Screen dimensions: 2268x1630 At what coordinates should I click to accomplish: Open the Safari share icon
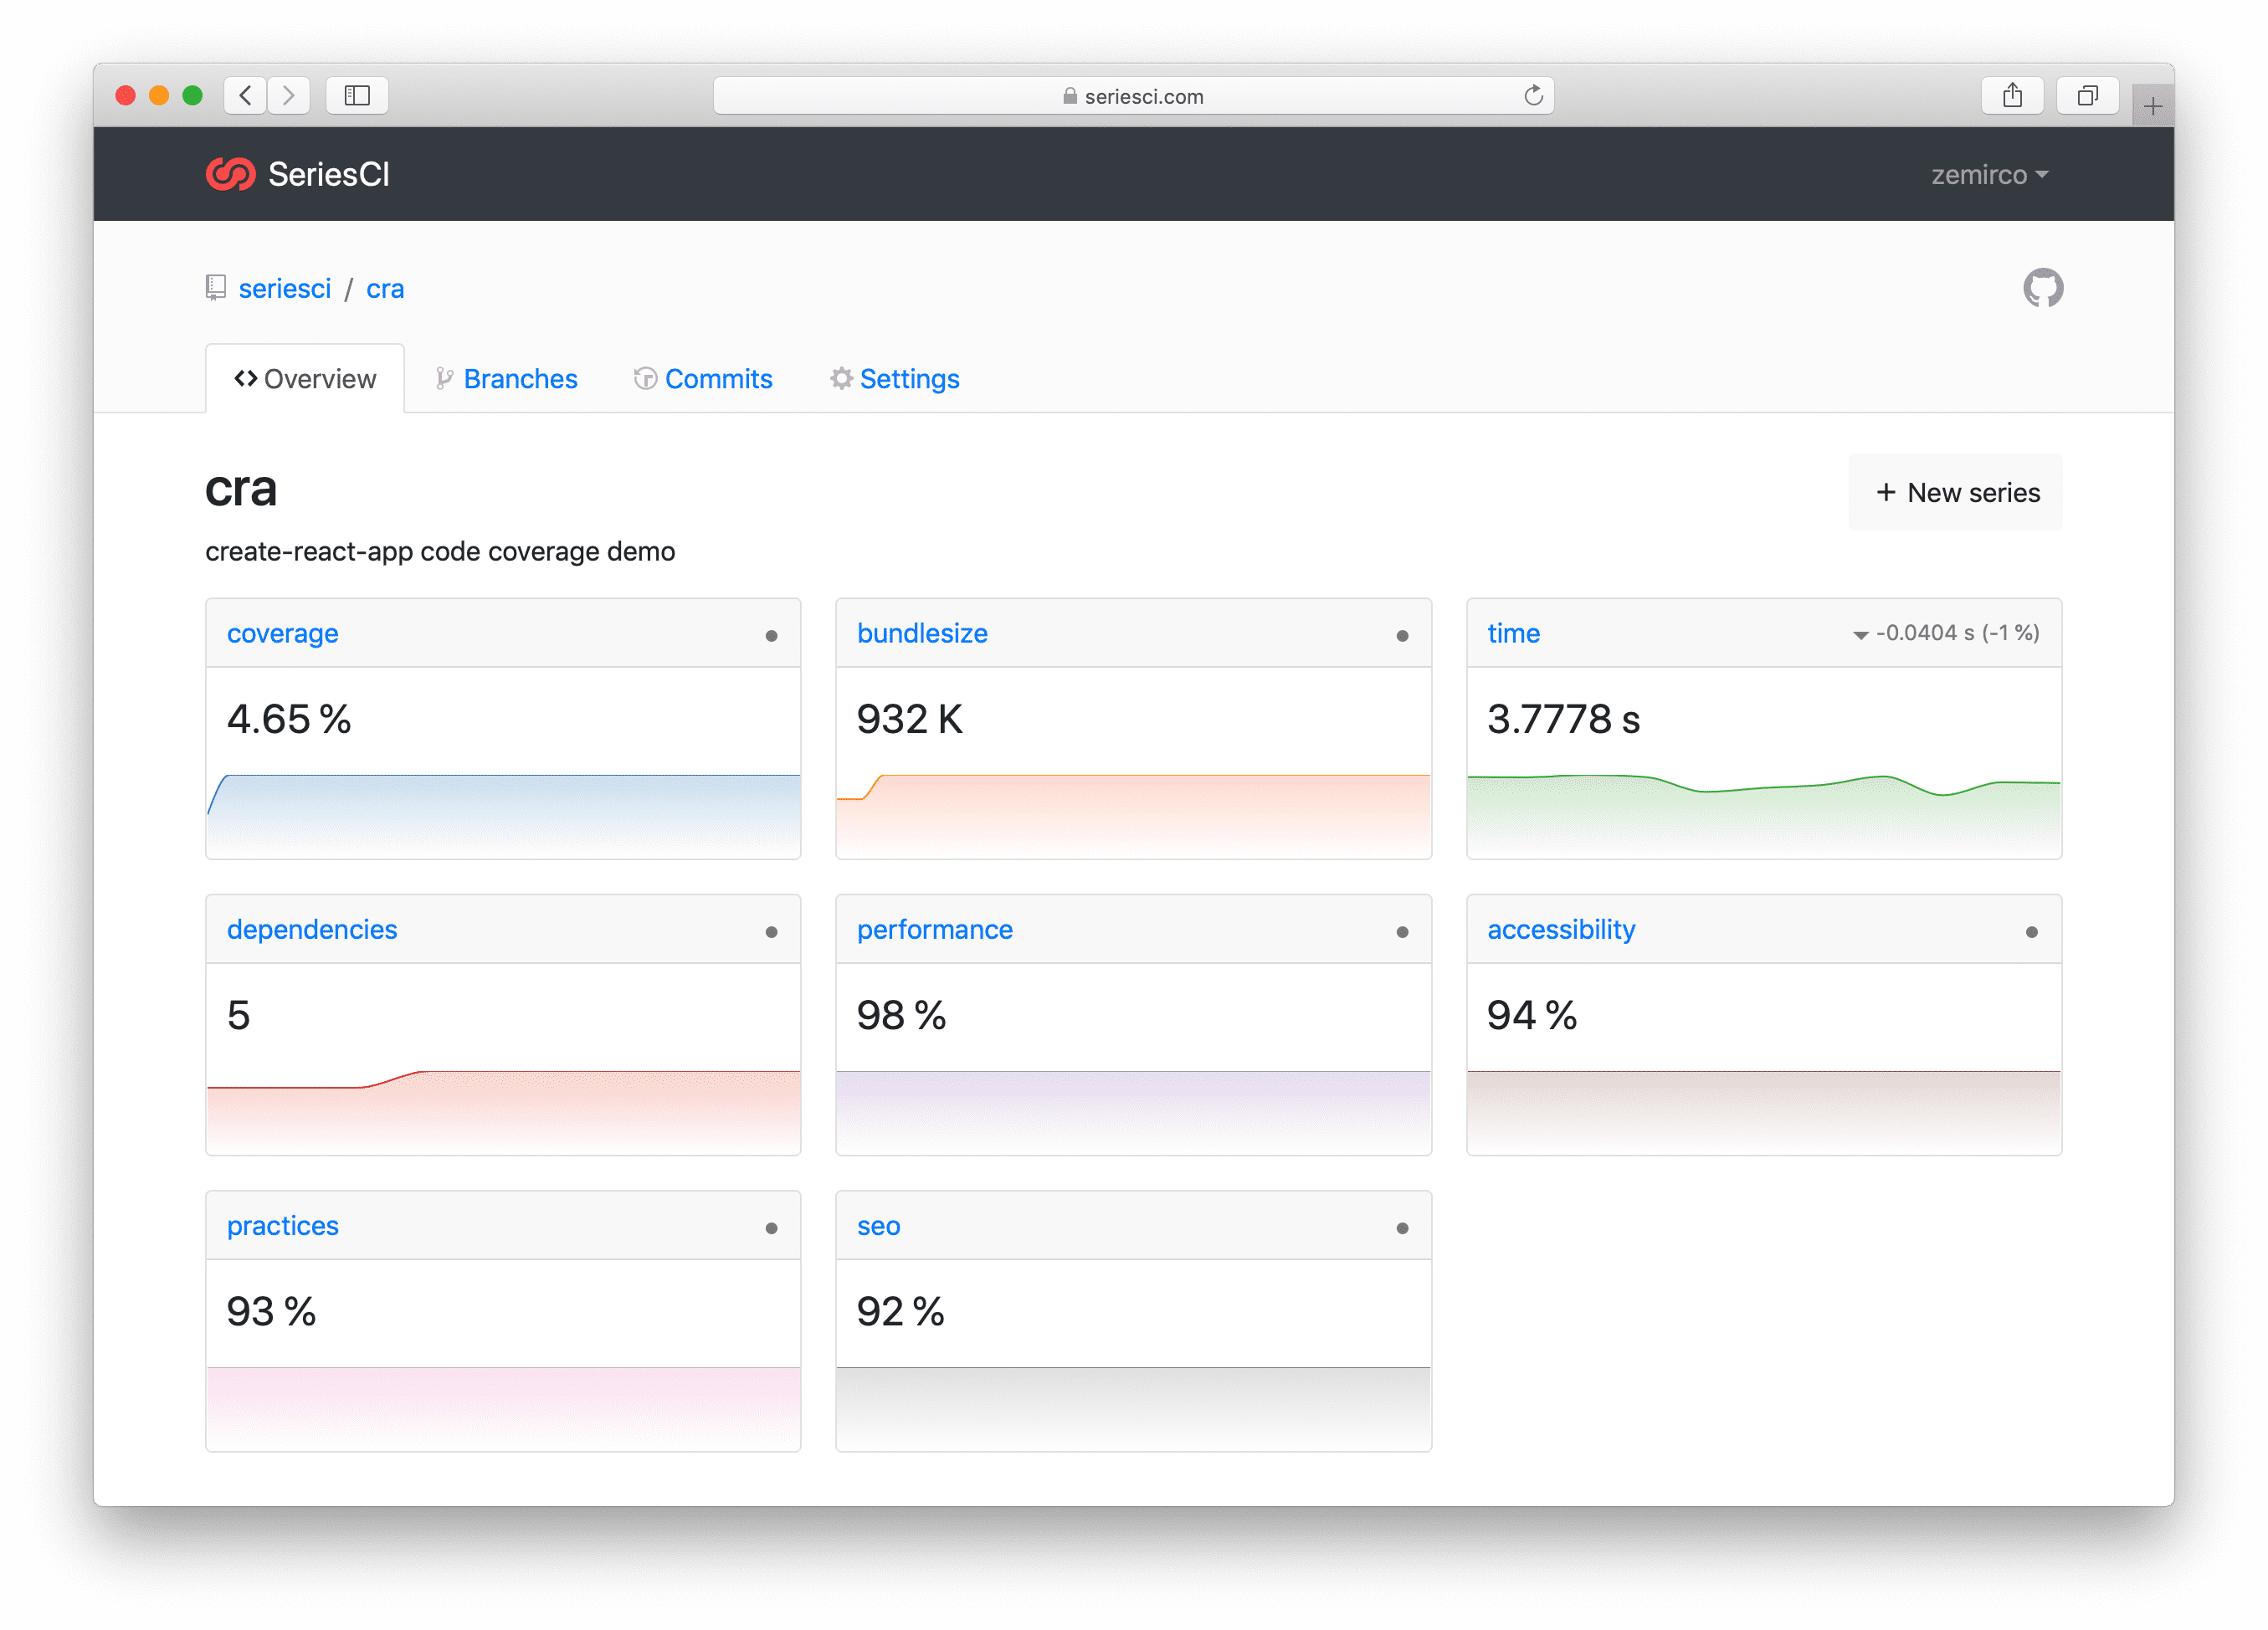click(x=2012, y=96)
